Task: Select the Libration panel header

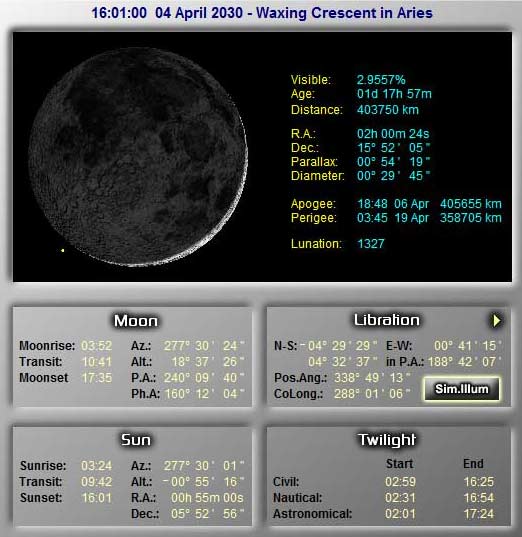Action: point(386,320)
